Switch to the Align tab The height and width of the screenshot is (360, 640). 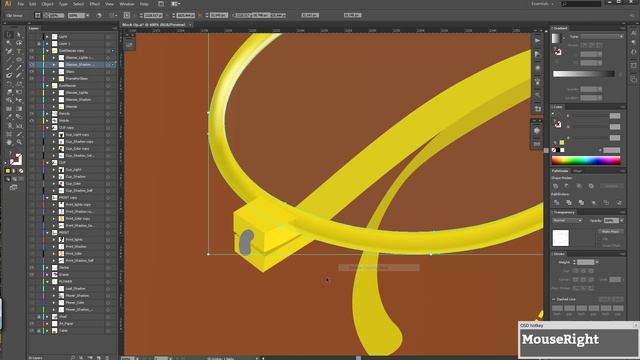pyautogui.click(x=577, y=171)
